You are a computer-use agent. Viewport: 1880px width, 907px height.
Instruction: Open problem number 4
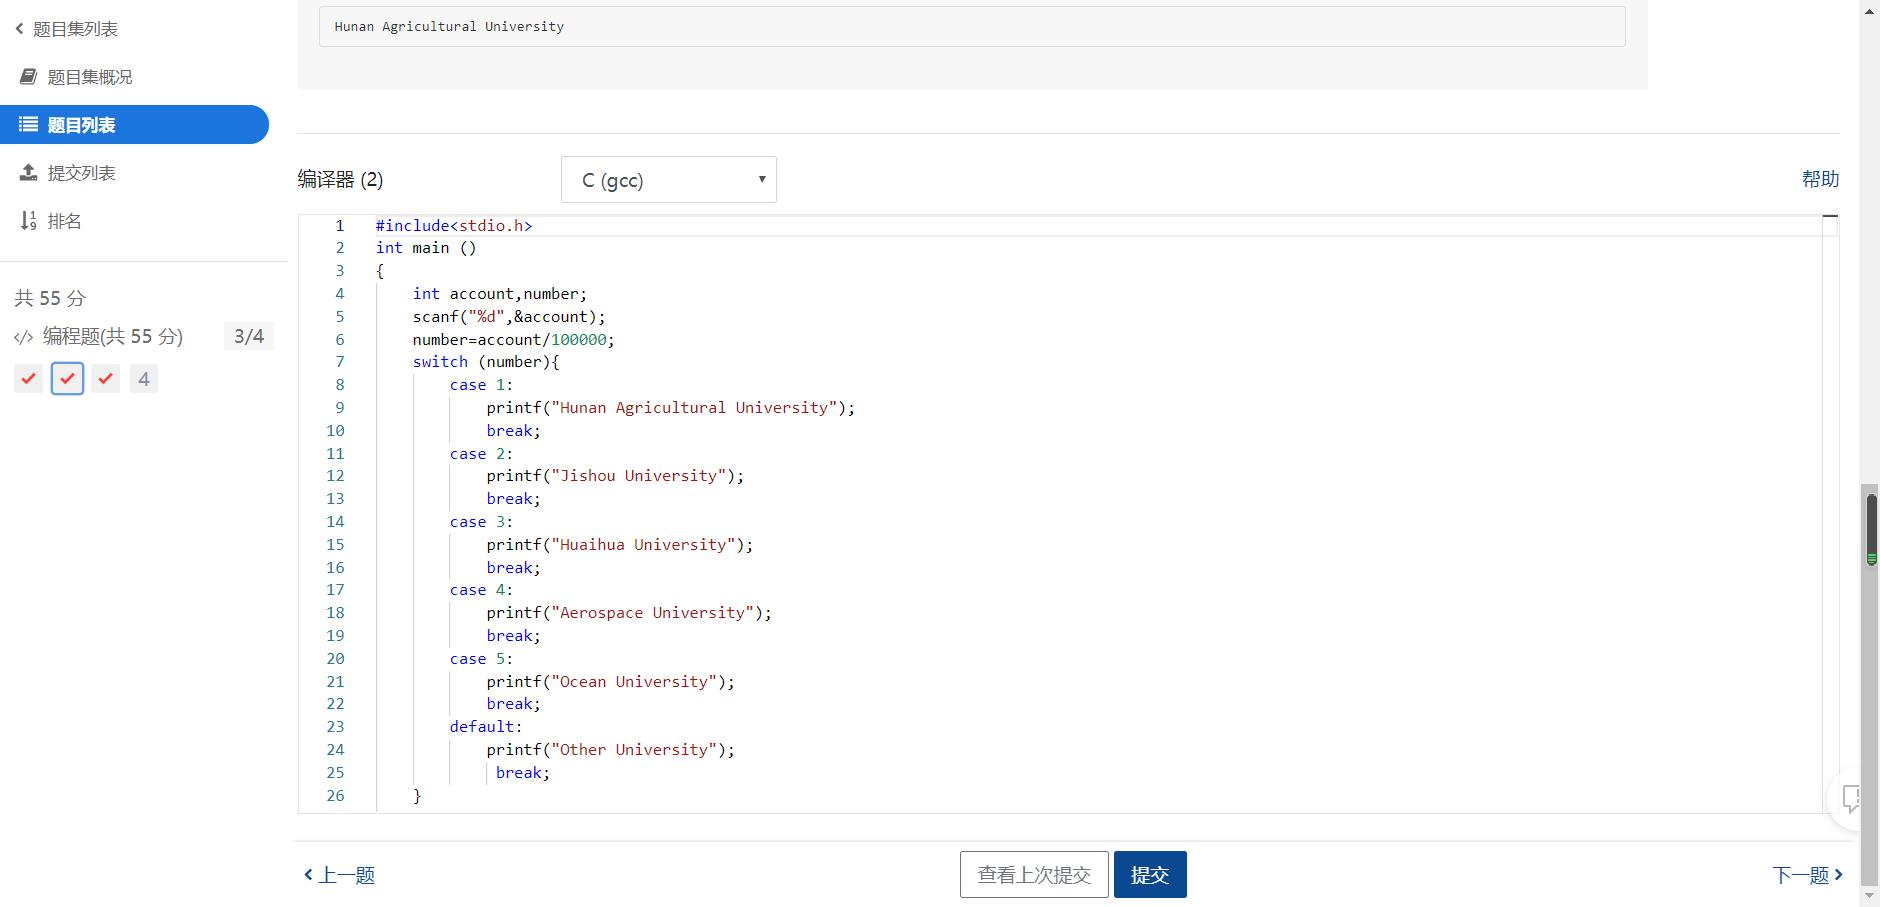tap(144, 379)
